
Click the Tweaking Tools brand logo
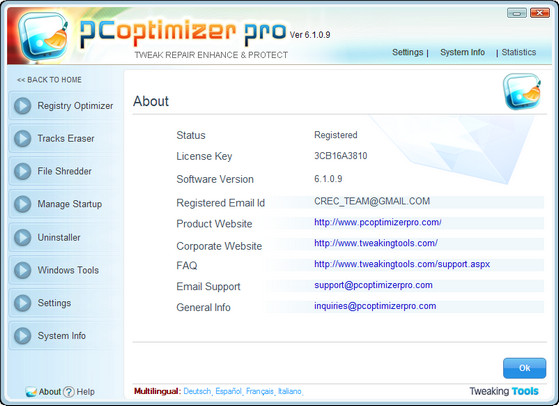coord(504,391)
